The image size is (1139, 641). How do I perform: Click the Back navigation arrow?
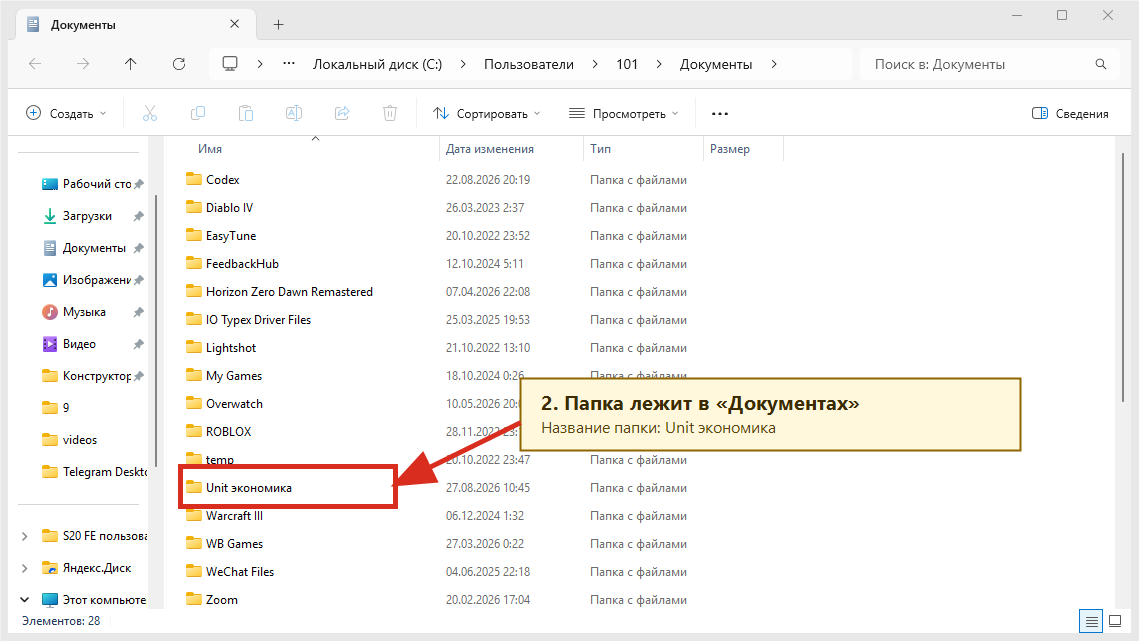tap(35, 64)
